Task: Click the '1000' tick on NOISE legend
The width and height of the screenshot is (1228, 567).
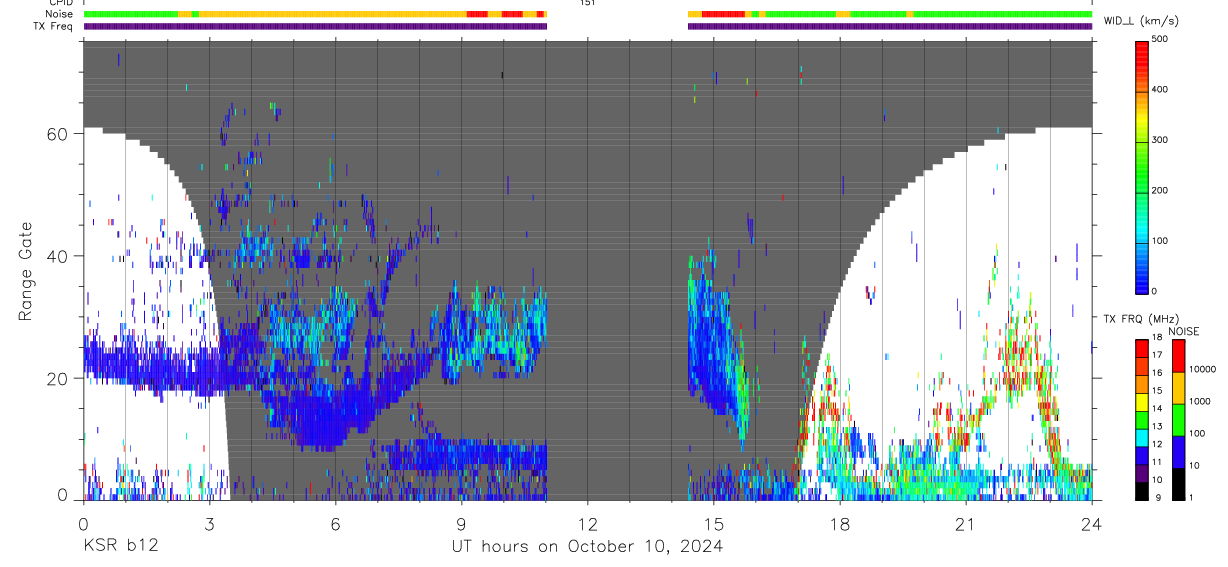Action: pyautogui.click(x=1200, y=401)
